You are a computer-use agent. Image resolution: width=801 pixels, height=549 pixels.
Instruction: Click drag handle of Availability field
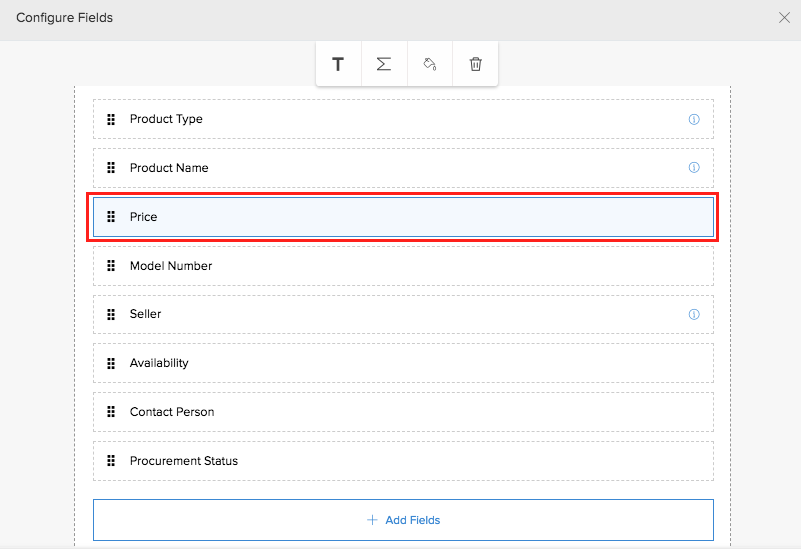coord(111,363)
